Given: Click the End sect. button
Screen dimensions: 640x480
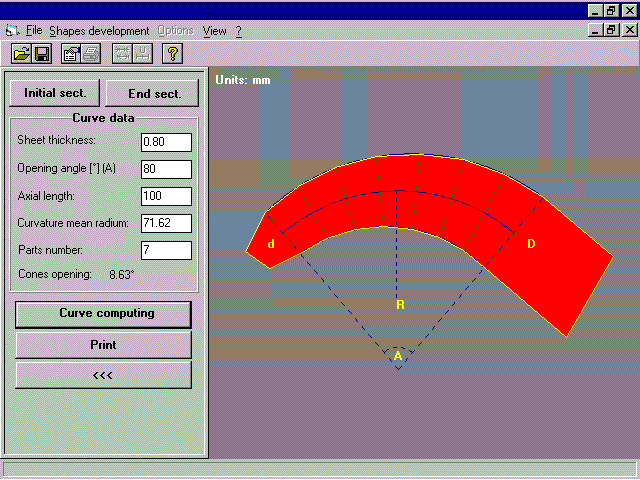Looking at the screenshot, I should (x=152, y=93).
